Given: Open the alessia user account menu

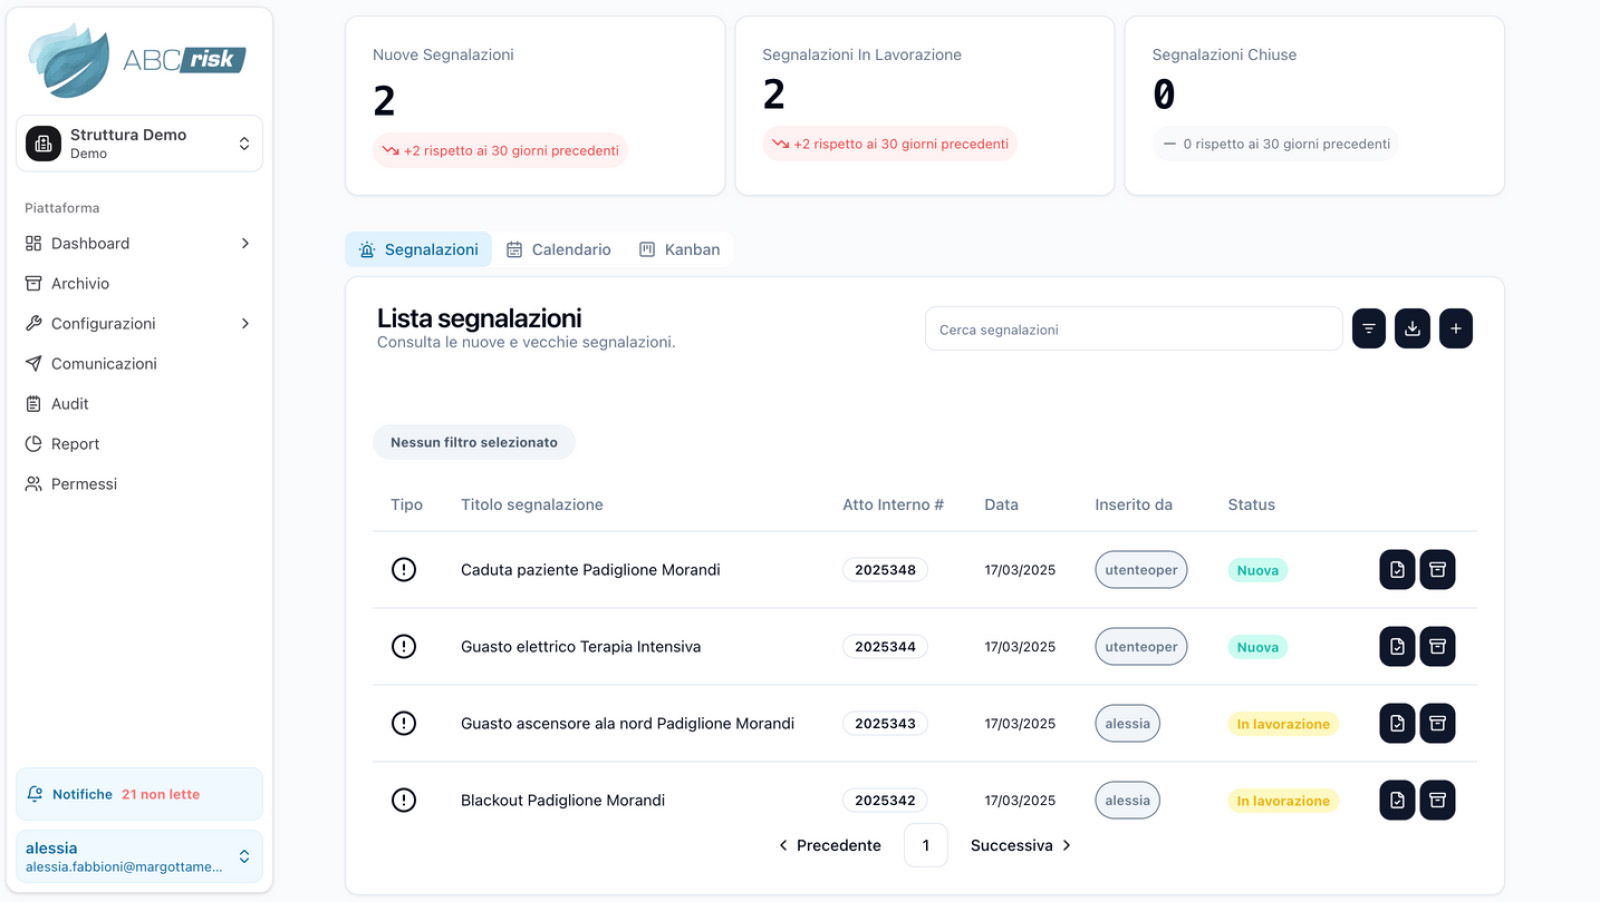Looking at the screenshot, I should click(x=139, y=856).
